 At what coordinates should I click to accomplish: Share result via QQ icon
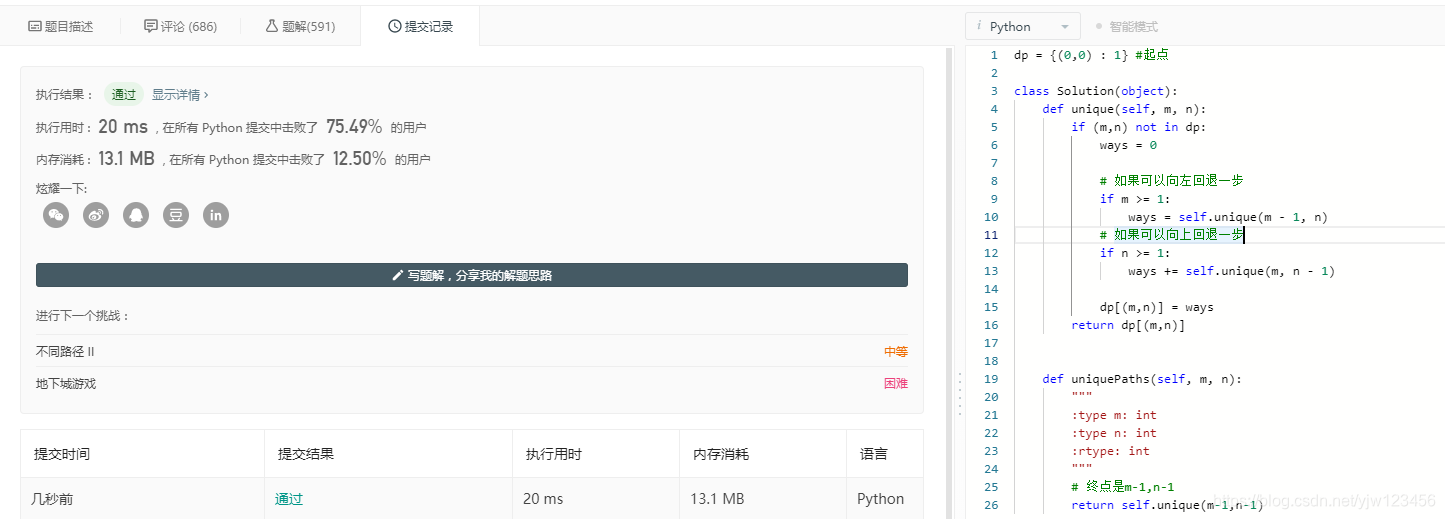136,214
